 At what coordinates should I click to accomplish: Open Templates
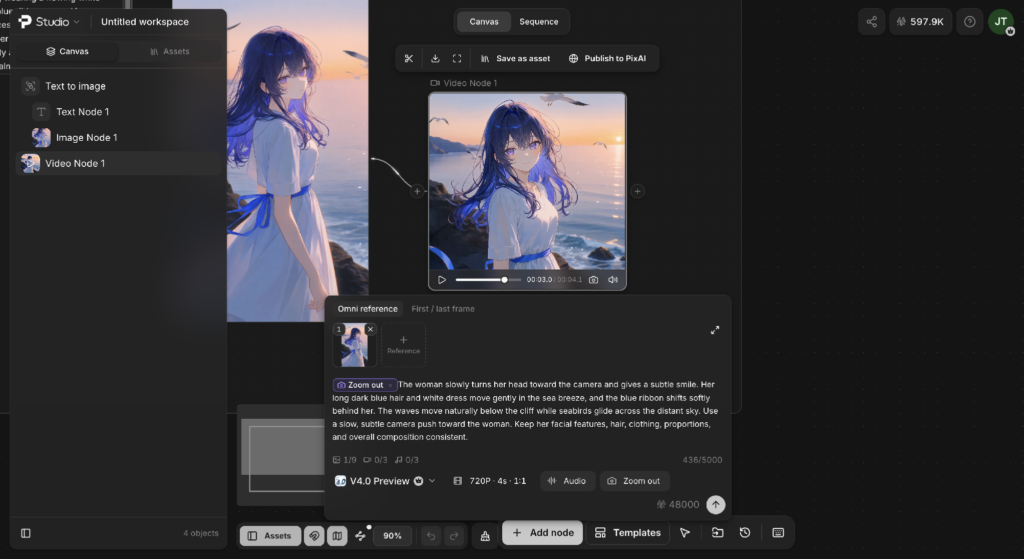click(x=628, y=533)
